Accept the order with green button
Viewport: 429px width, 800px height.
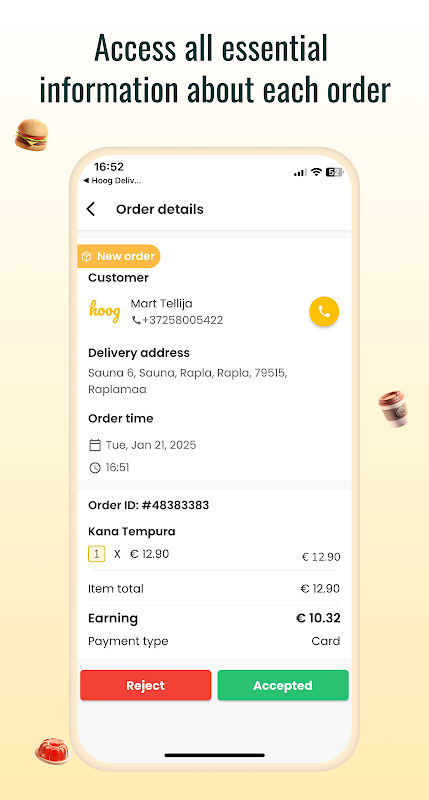283,685
